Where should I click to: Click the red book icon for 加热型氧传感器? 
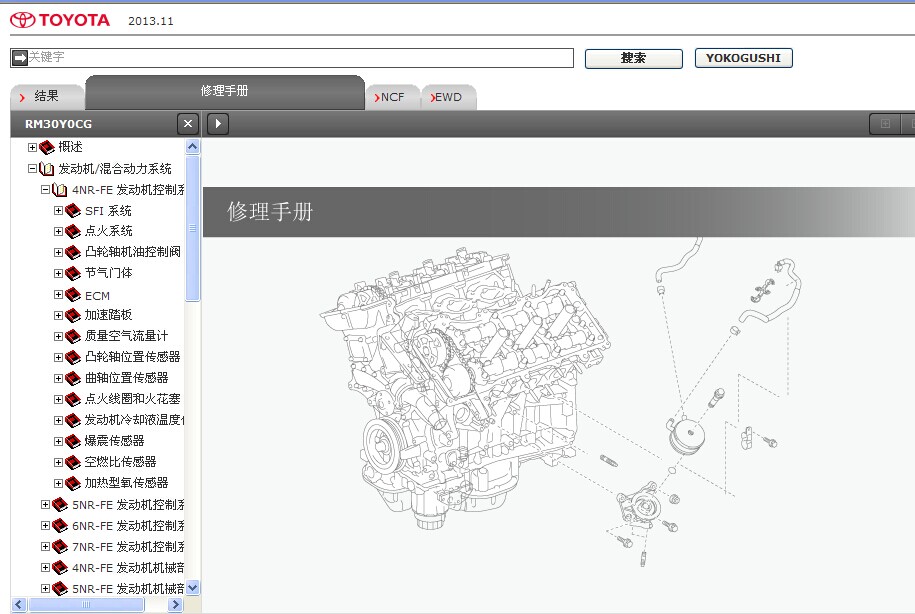point(72,484)
